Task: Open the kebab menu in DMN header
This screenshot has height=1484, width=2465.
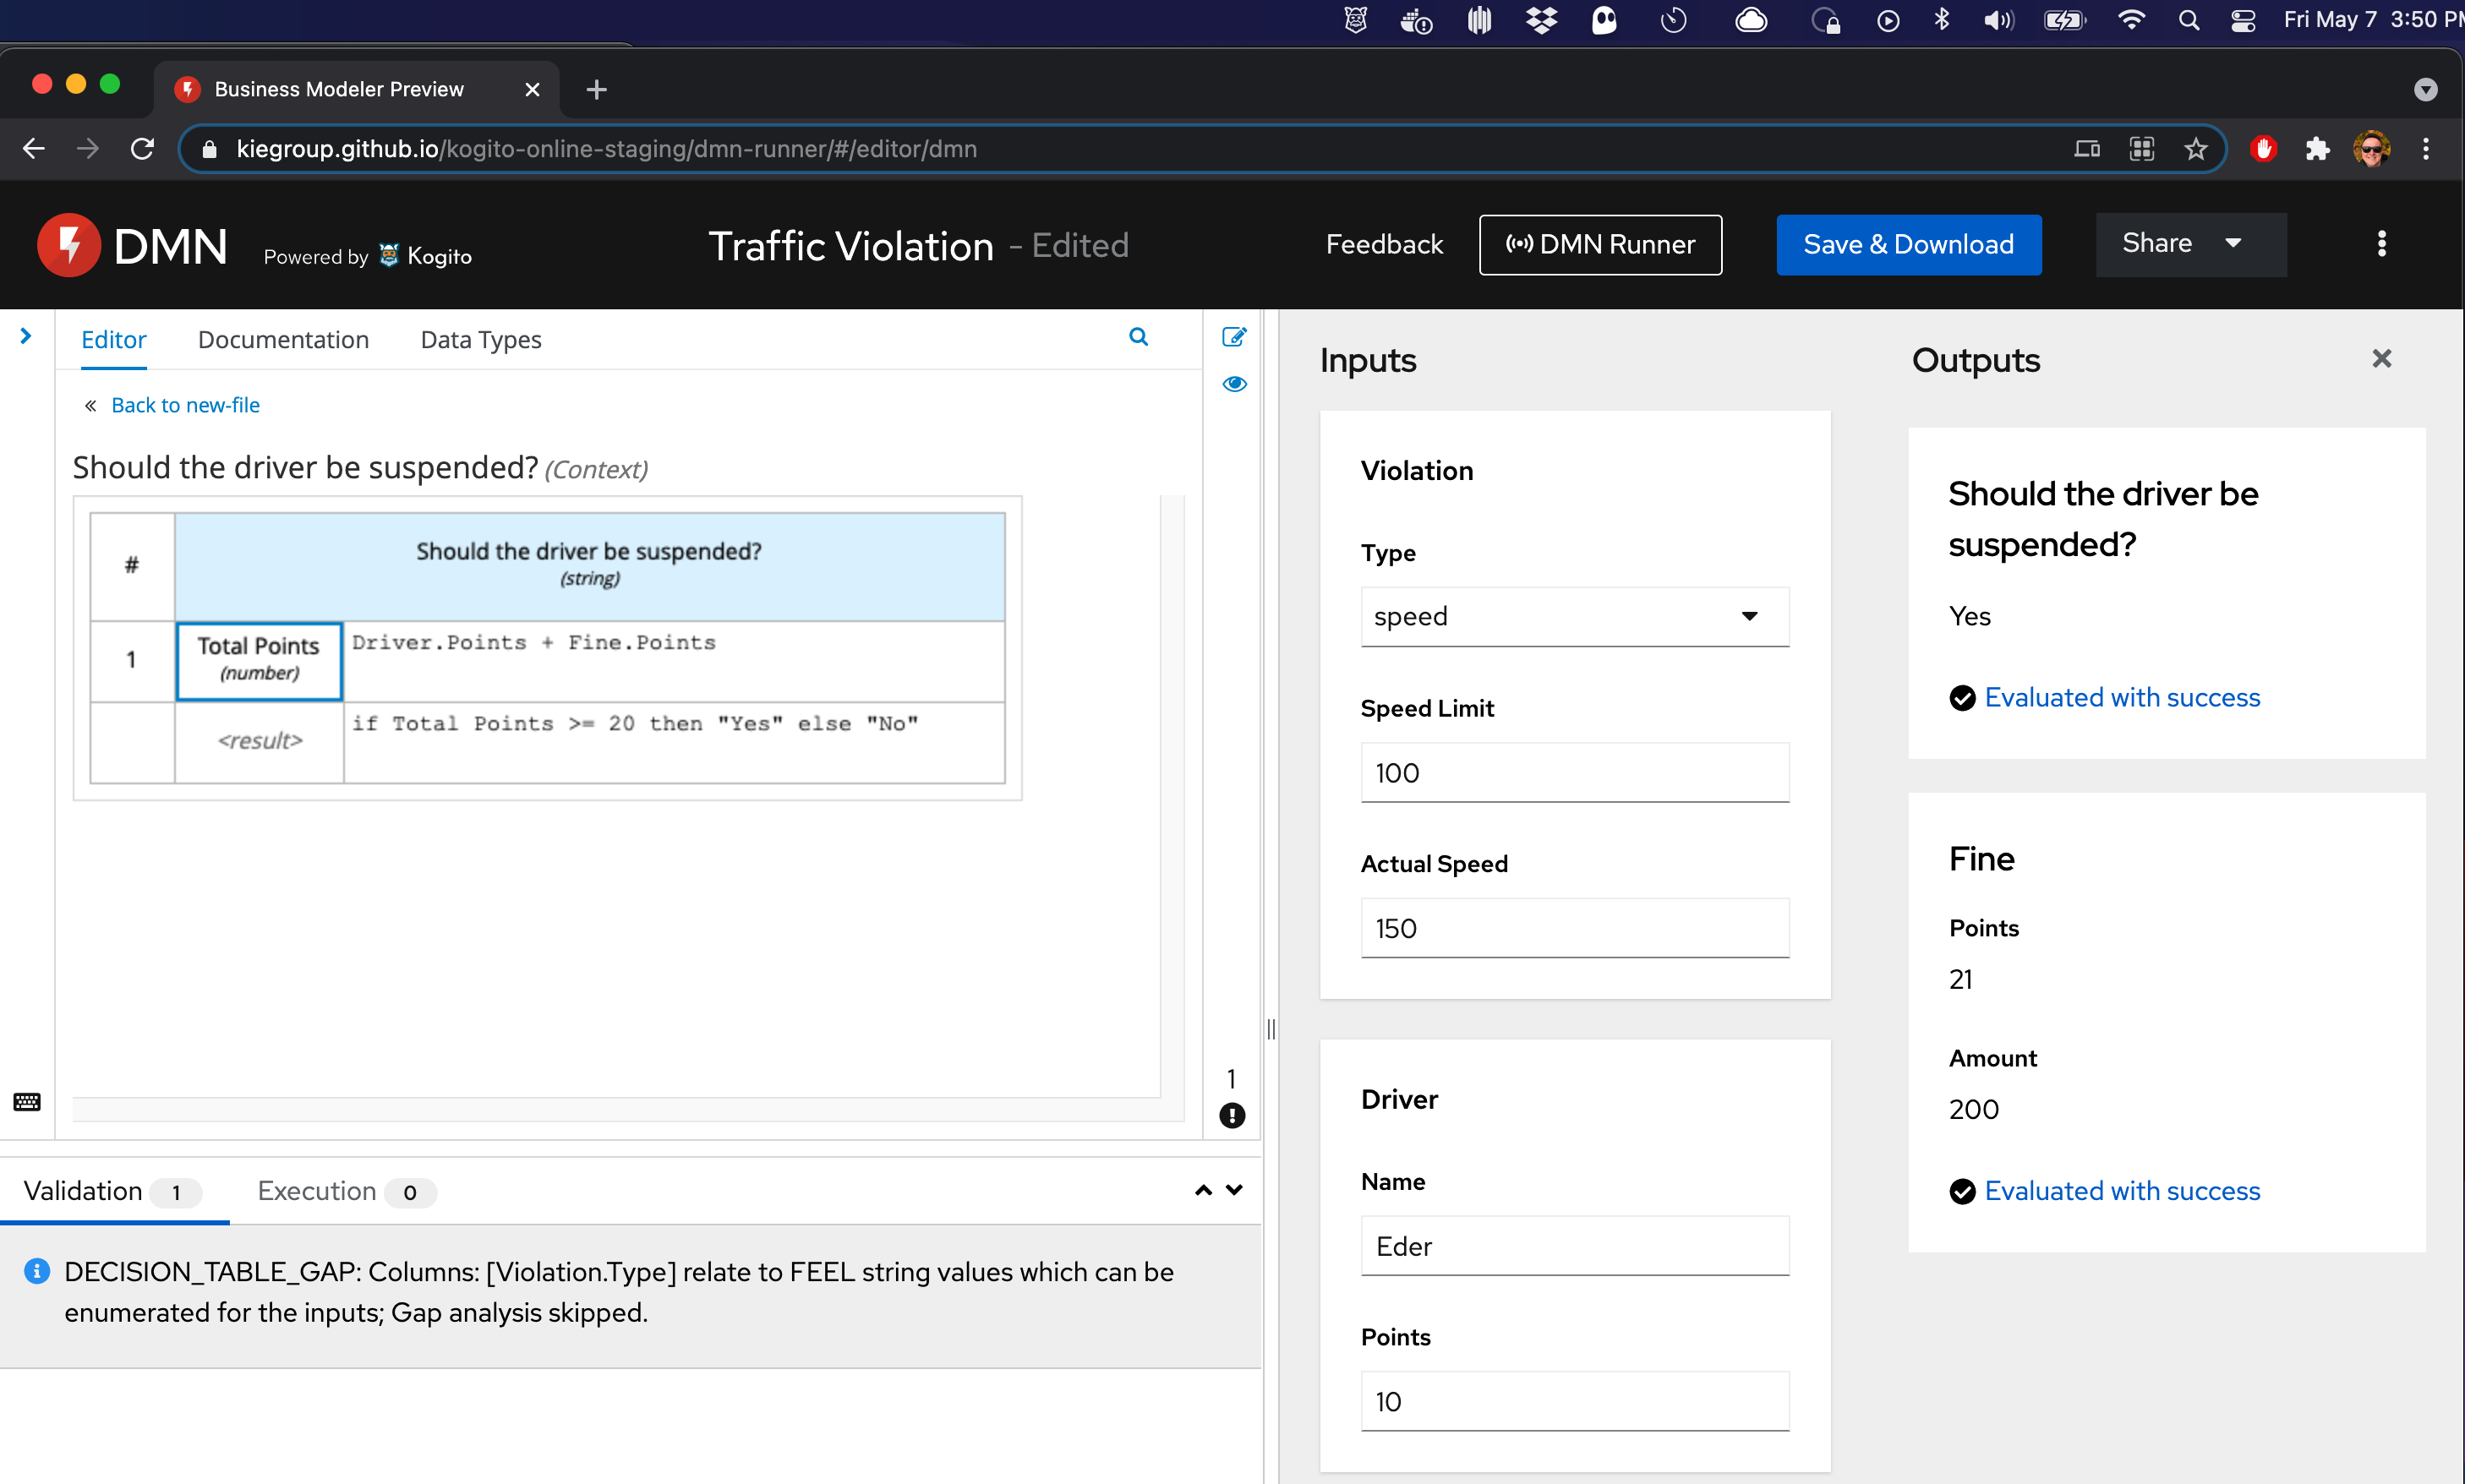Action: (2381, 244)
